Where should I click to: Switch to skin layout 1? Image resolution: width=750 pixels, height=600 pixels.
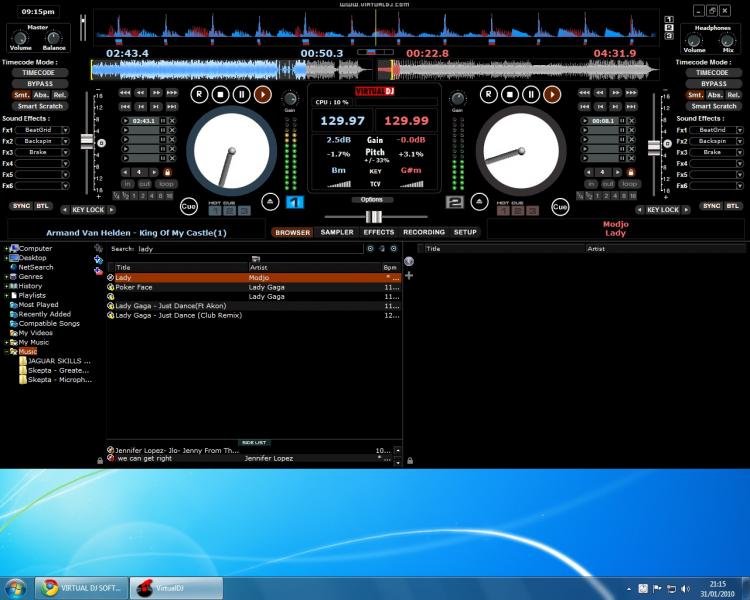(x=669, y=20)
